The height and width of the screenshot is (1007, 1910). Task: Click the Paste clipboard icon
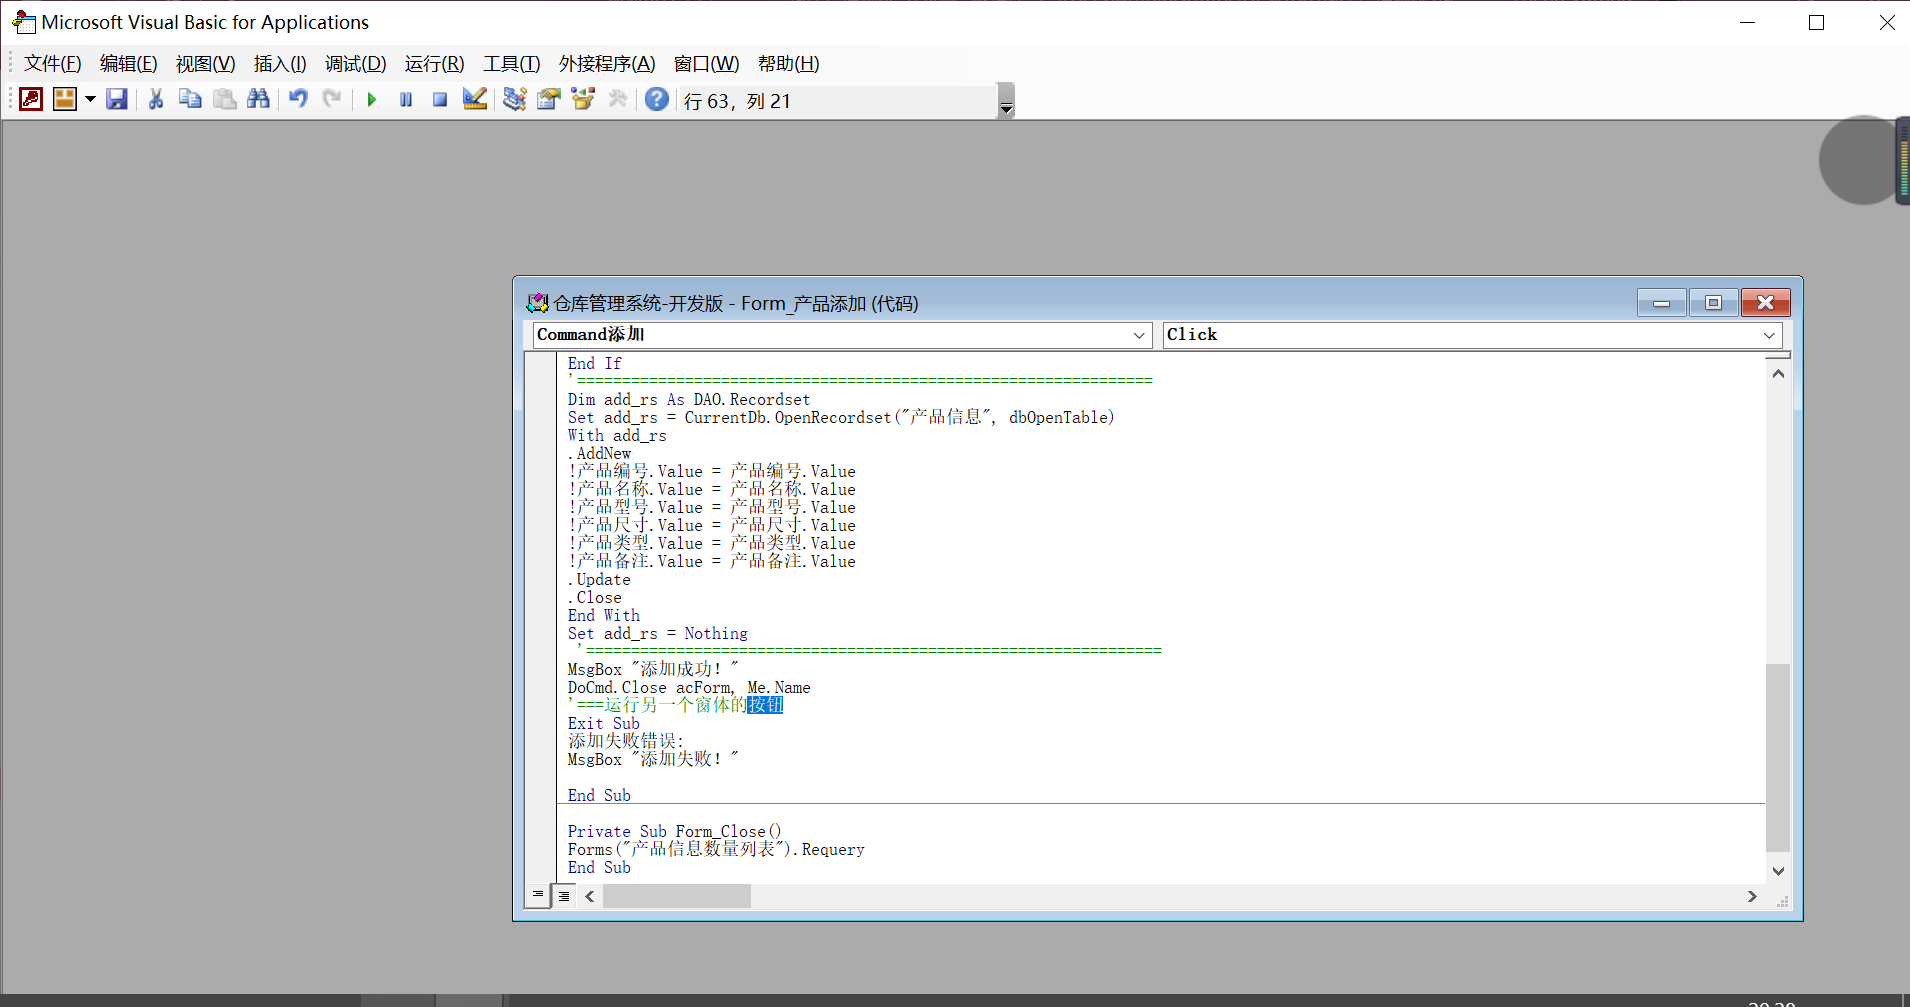(224, 99)
